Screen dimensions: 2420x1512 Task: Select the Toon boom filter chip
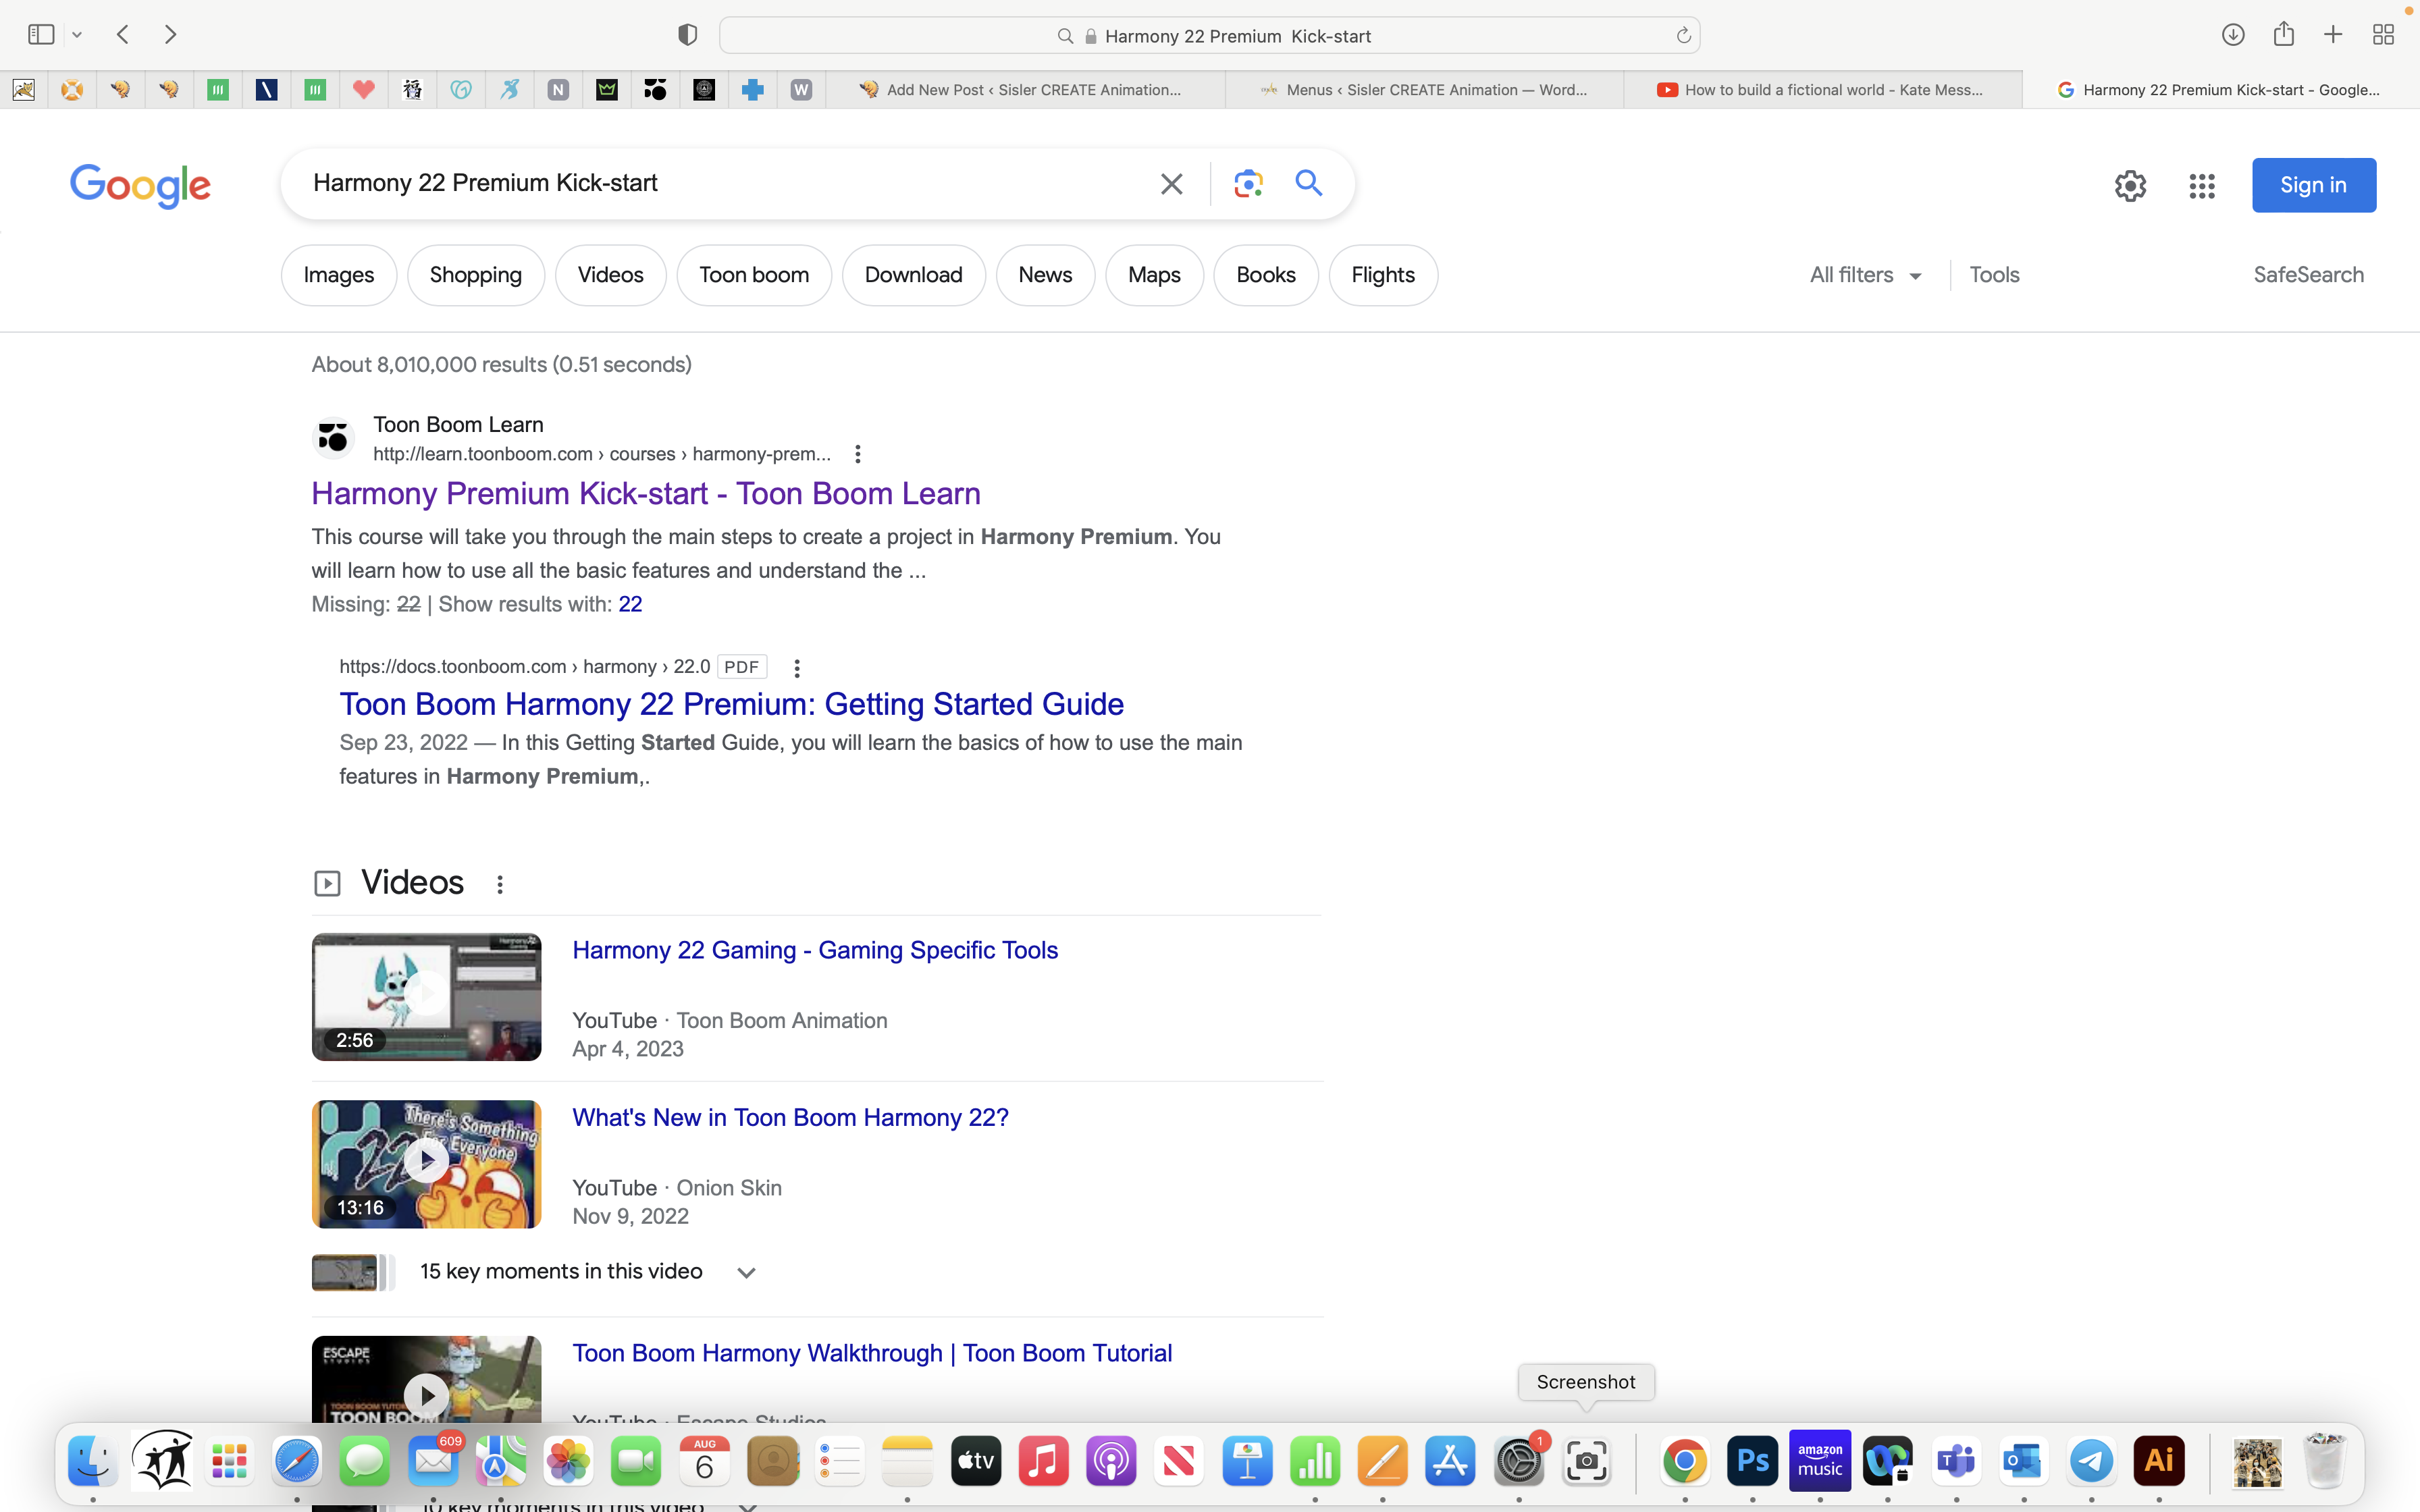pos(754,275)
